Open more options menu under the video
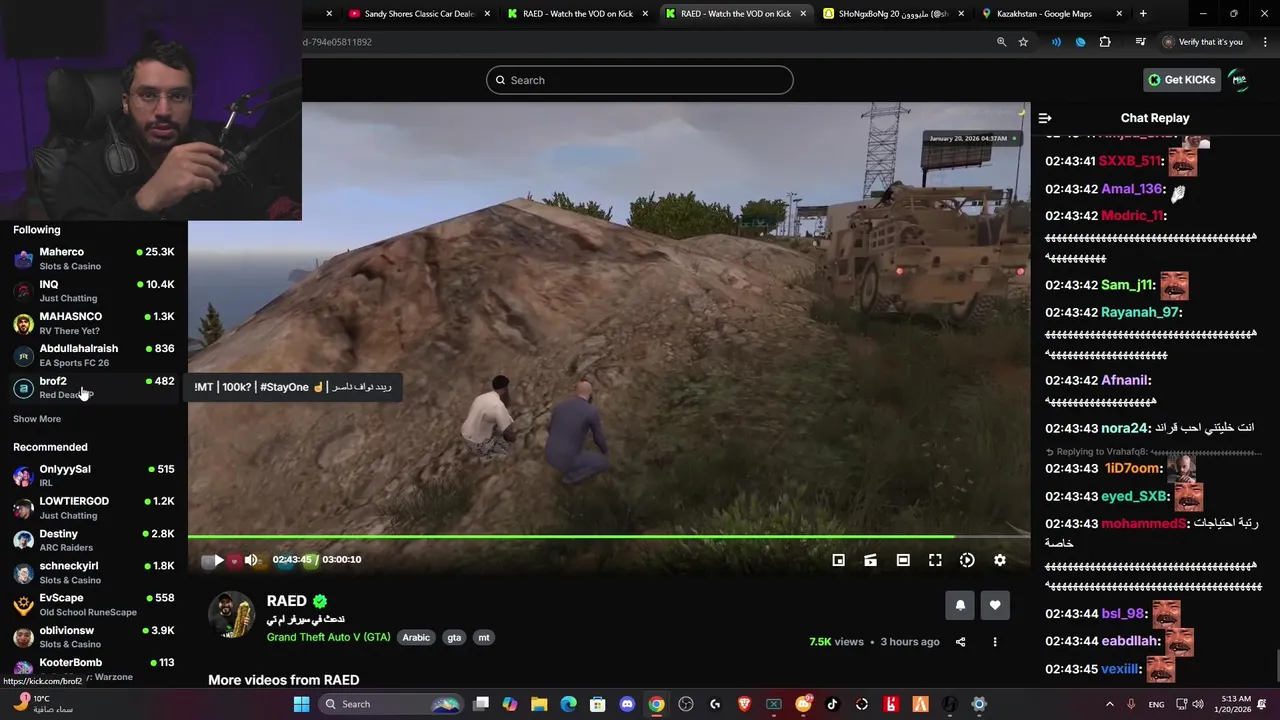This screenshot has width=1280, height=720. pyautogui.click(x=994, y=642)
